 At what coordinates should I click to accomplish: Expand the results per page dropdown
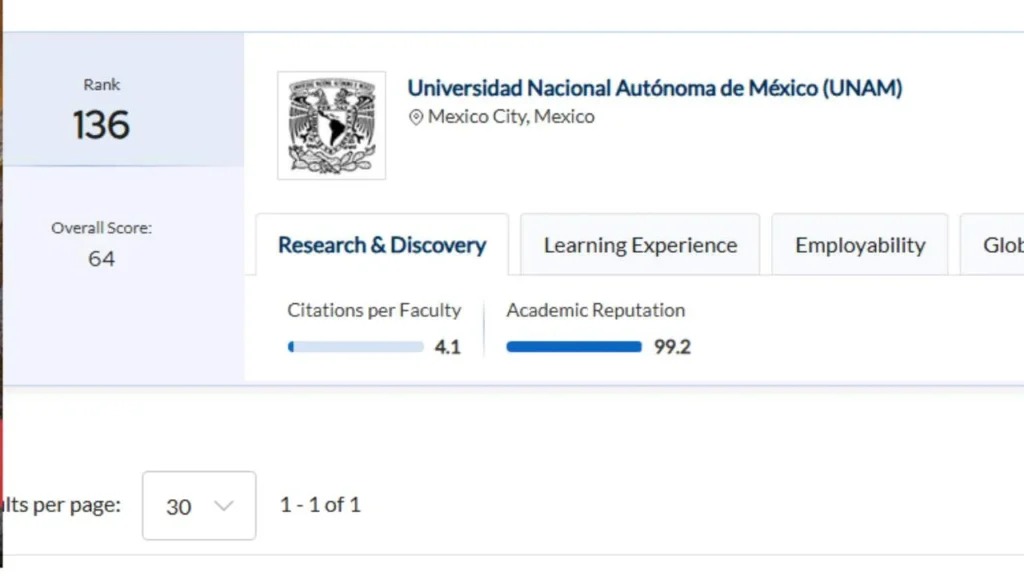(x=199, y=505)
